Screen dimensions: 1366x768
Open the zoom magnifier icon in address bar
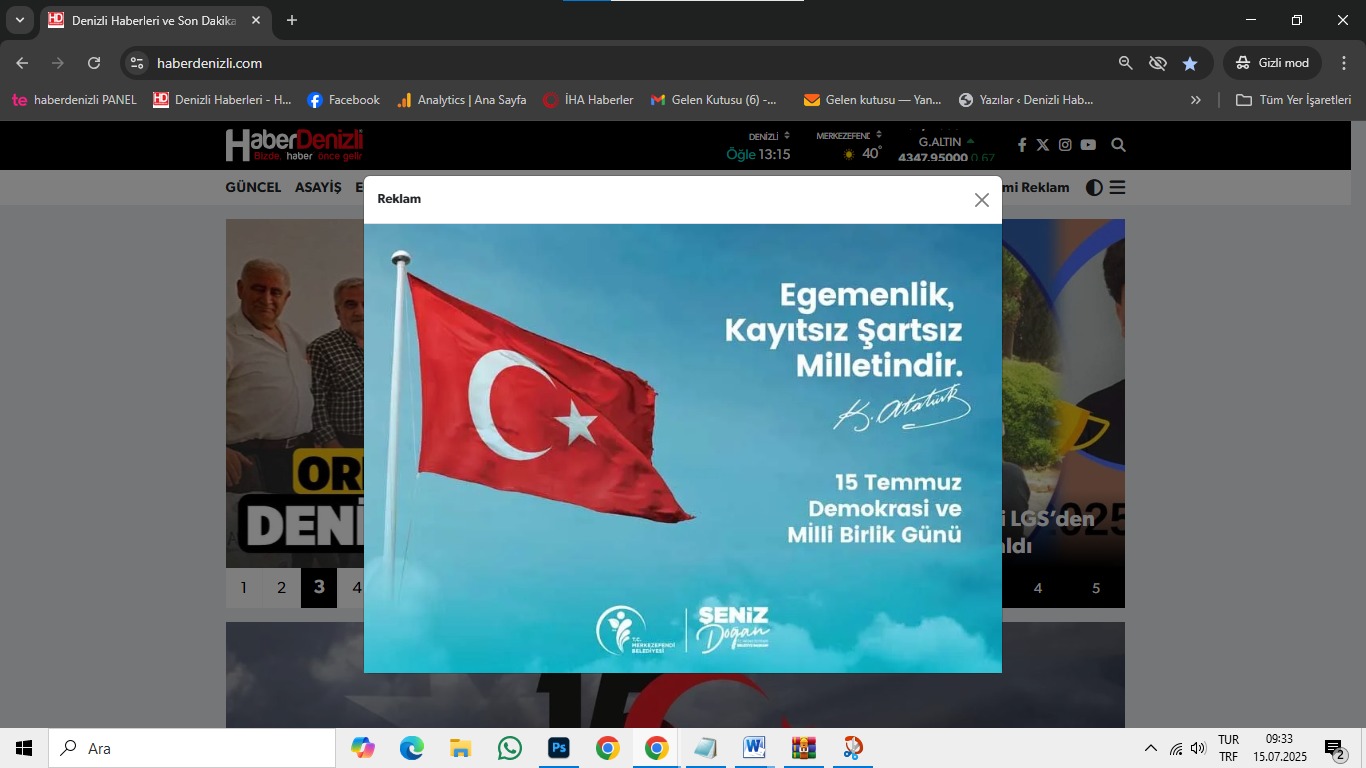click(1125, 63)
